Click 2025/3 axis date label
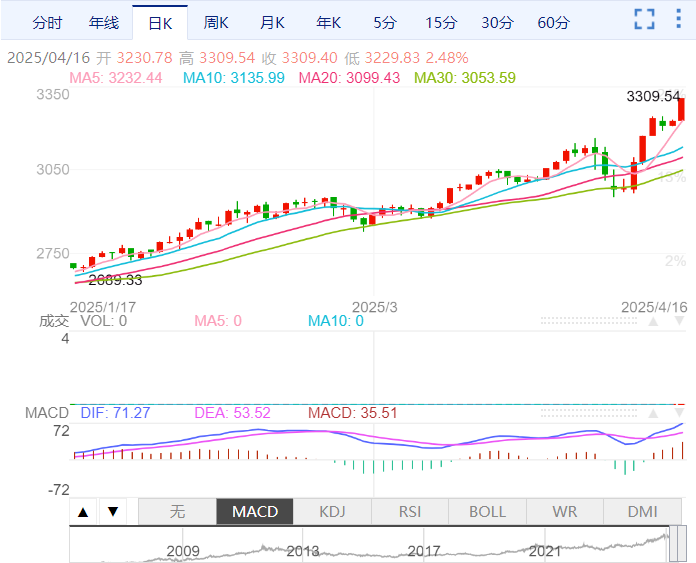 click(375, 307)
